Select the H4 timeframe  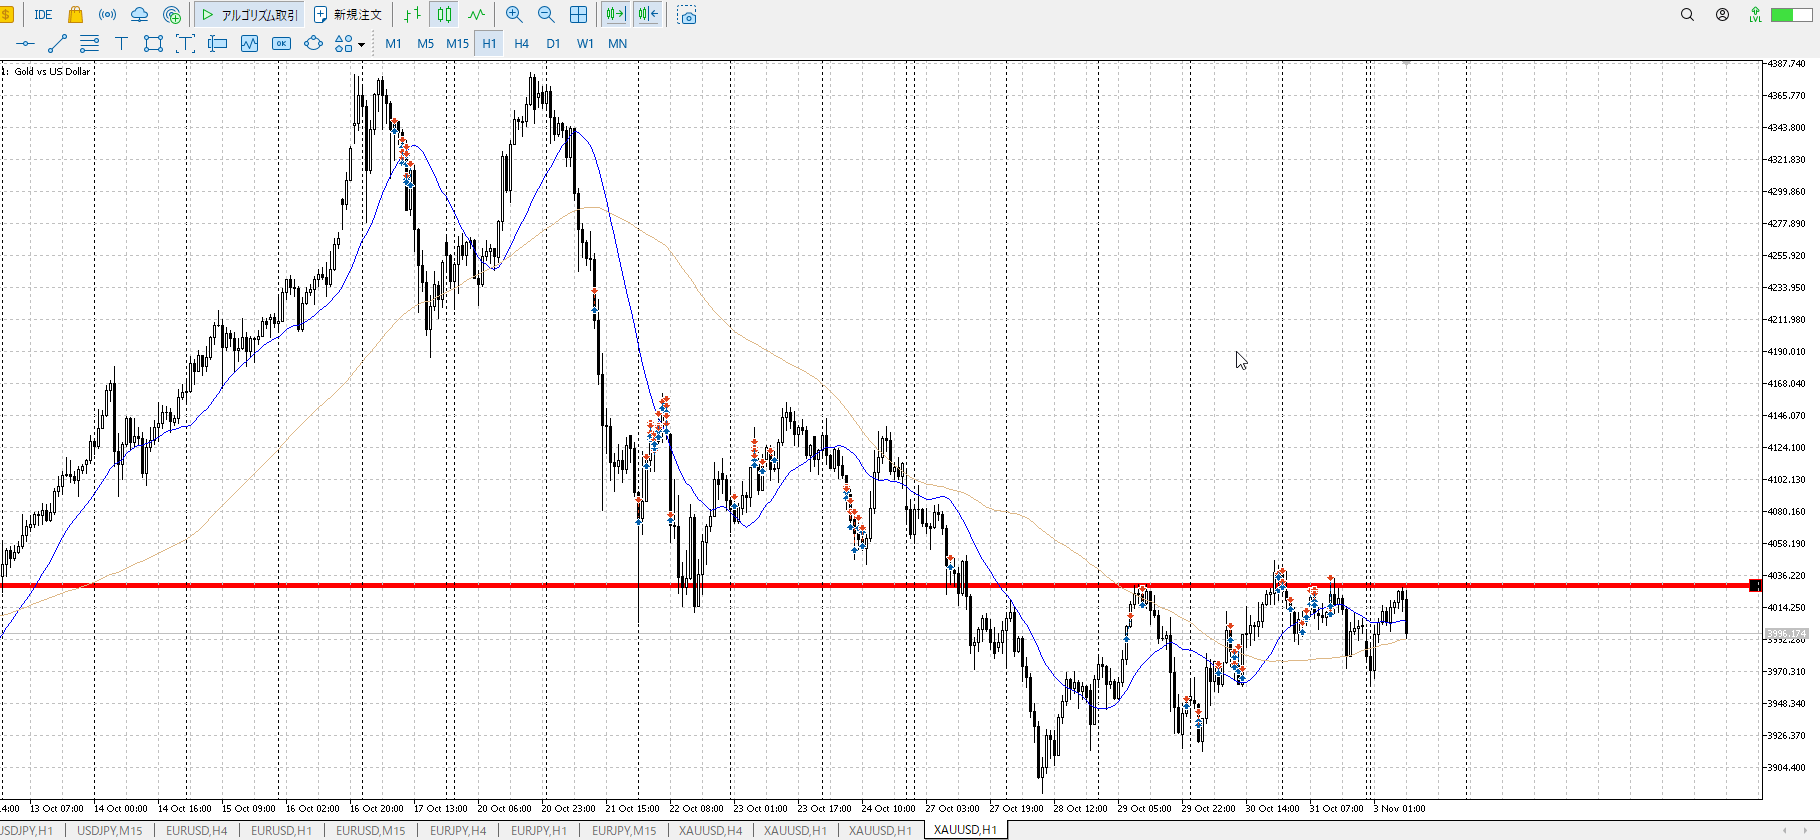click(x=521, y=44)
